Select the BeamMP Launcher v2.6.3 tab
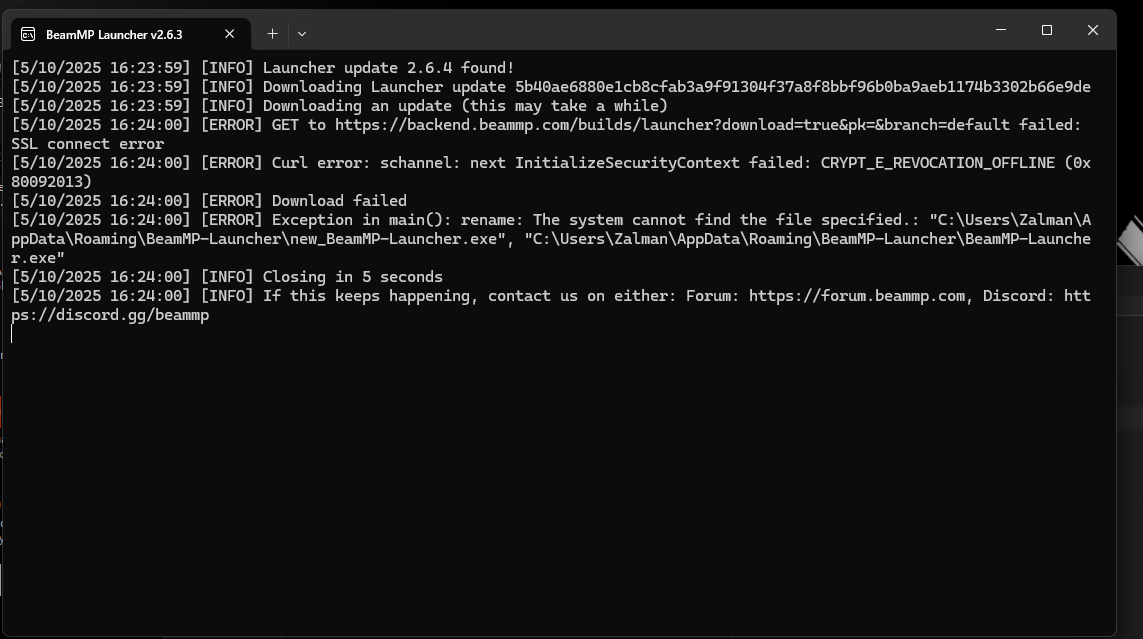Image resolution: width=1143 pixels, height=639 pixels. click(x=114, y=34)
